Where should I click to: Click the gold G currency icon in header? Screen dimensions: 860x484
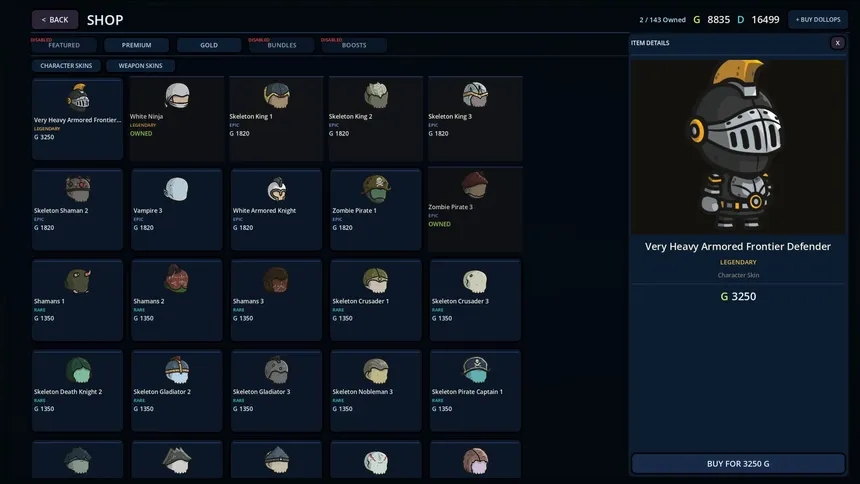697,20
